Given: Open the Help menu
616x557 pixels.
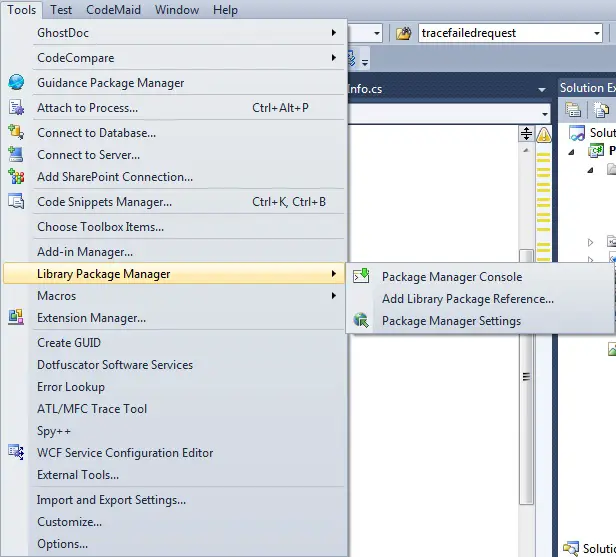Looking at the screenshot, I should (225, 10).
